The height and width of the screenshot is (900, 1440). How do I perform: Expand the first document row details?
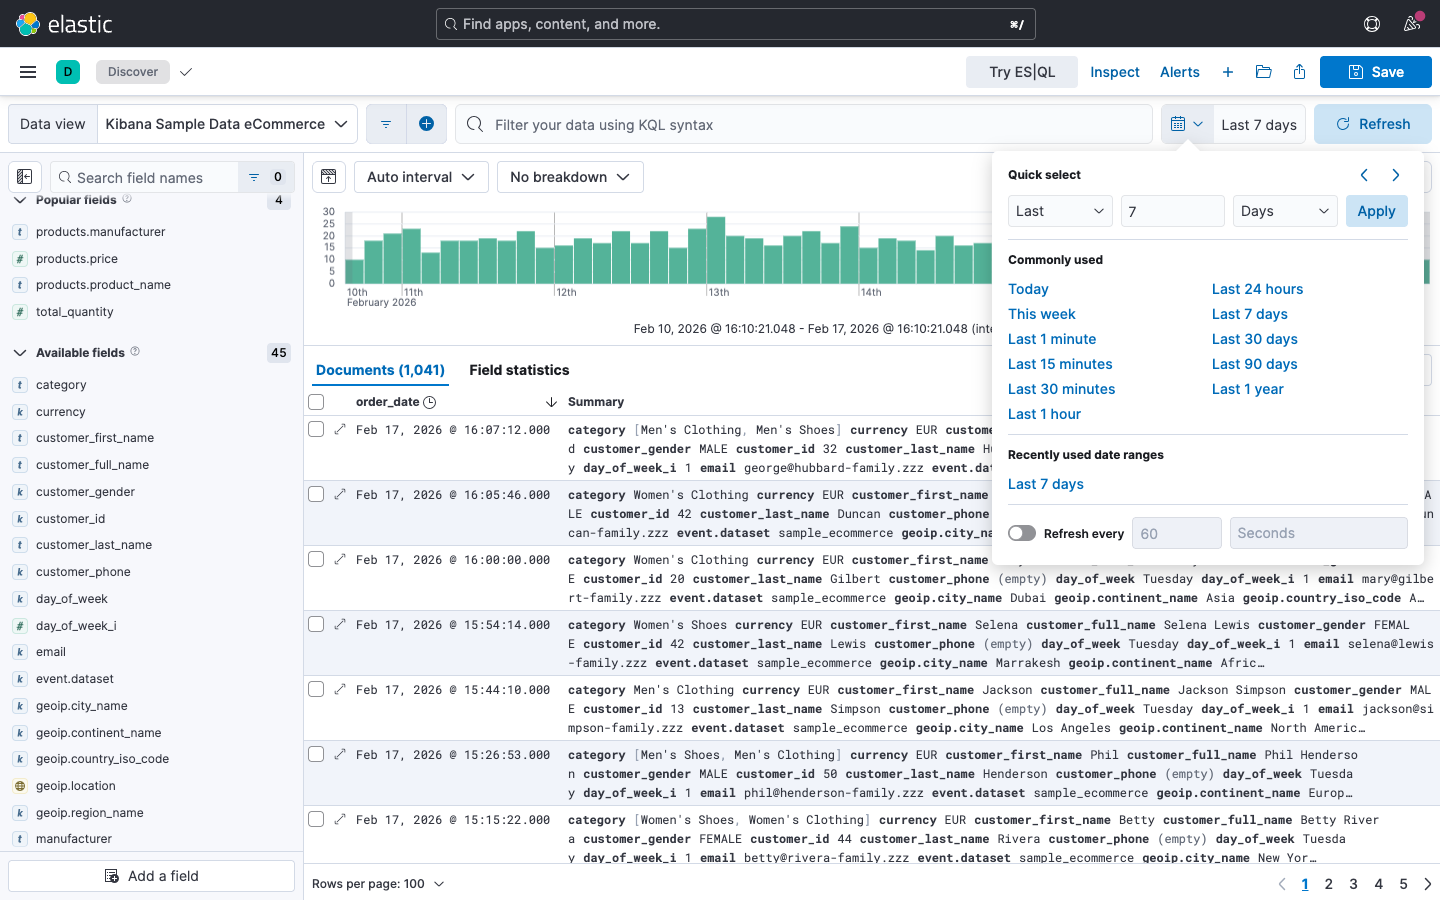340,430
